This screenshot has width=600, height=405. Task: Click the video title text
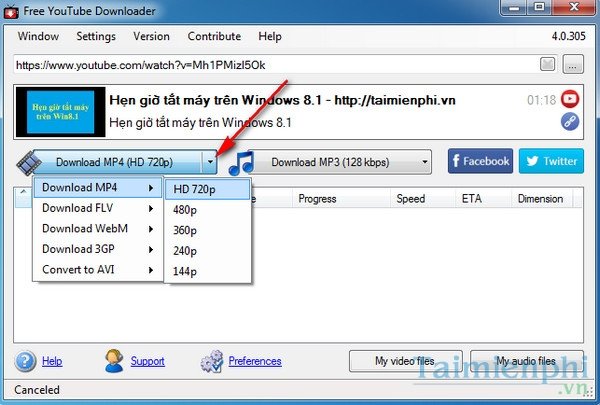click(282, 100)
